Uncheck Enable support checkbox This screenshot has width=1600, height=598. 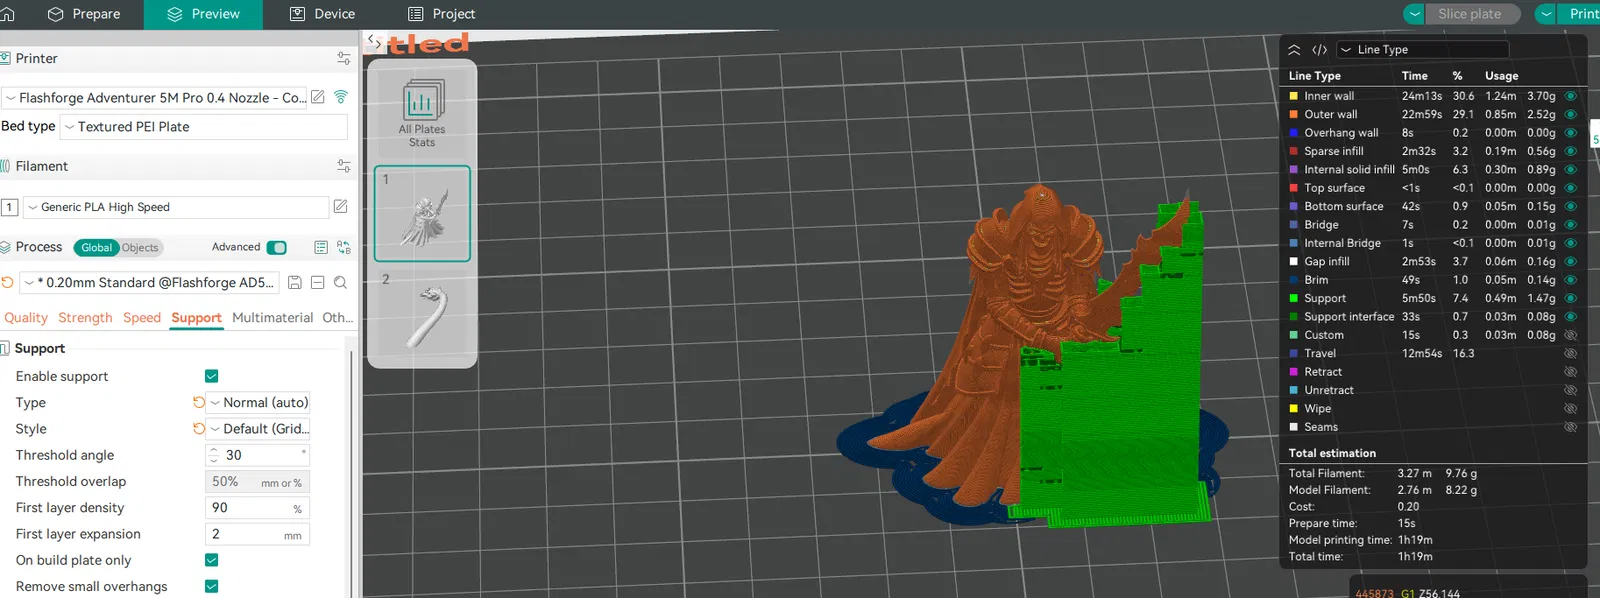coord(212,376)
